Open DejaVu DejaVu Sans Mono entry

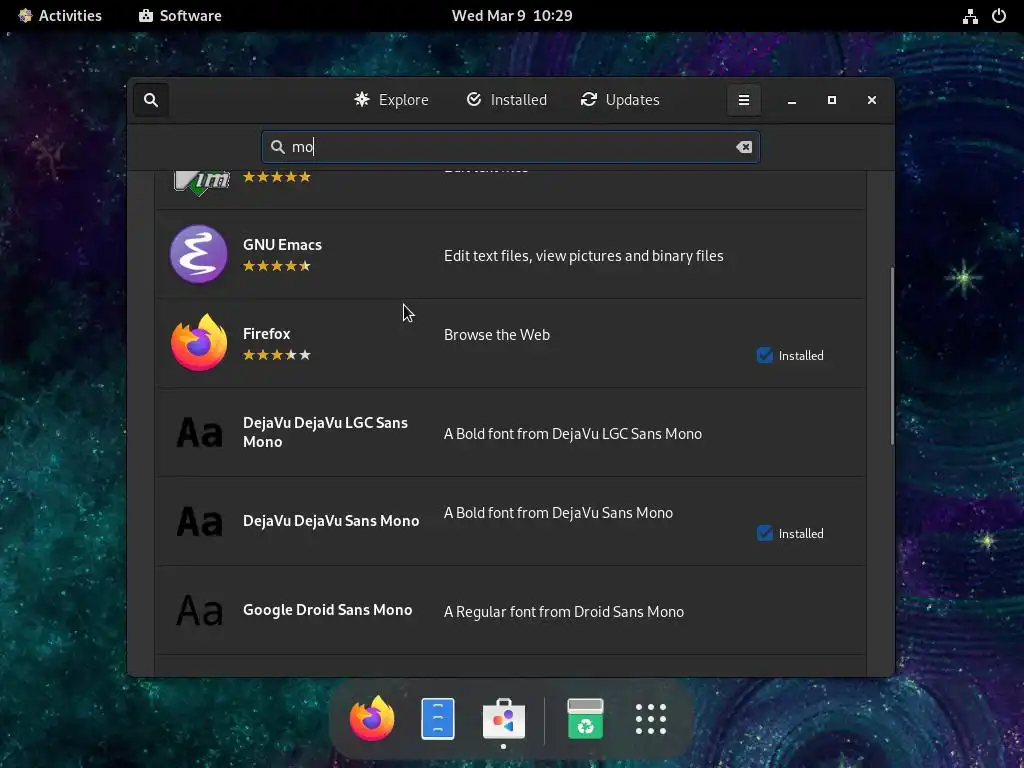click(x=331, y=521)
